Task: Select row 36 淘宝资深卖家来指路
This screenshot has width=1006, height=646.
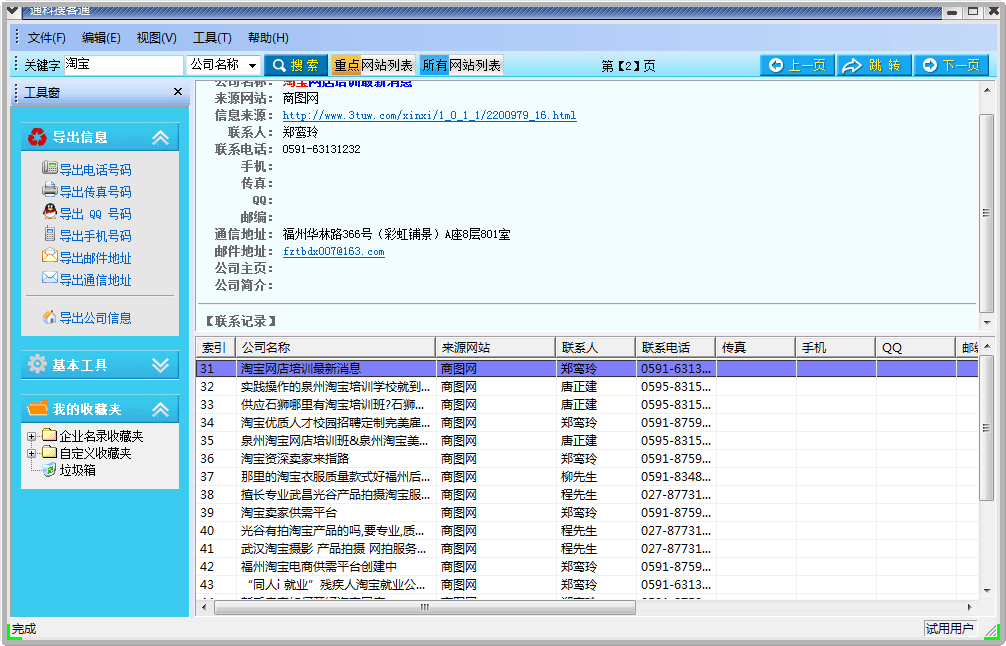Action: pyautogui.click(x=587, y=459)
